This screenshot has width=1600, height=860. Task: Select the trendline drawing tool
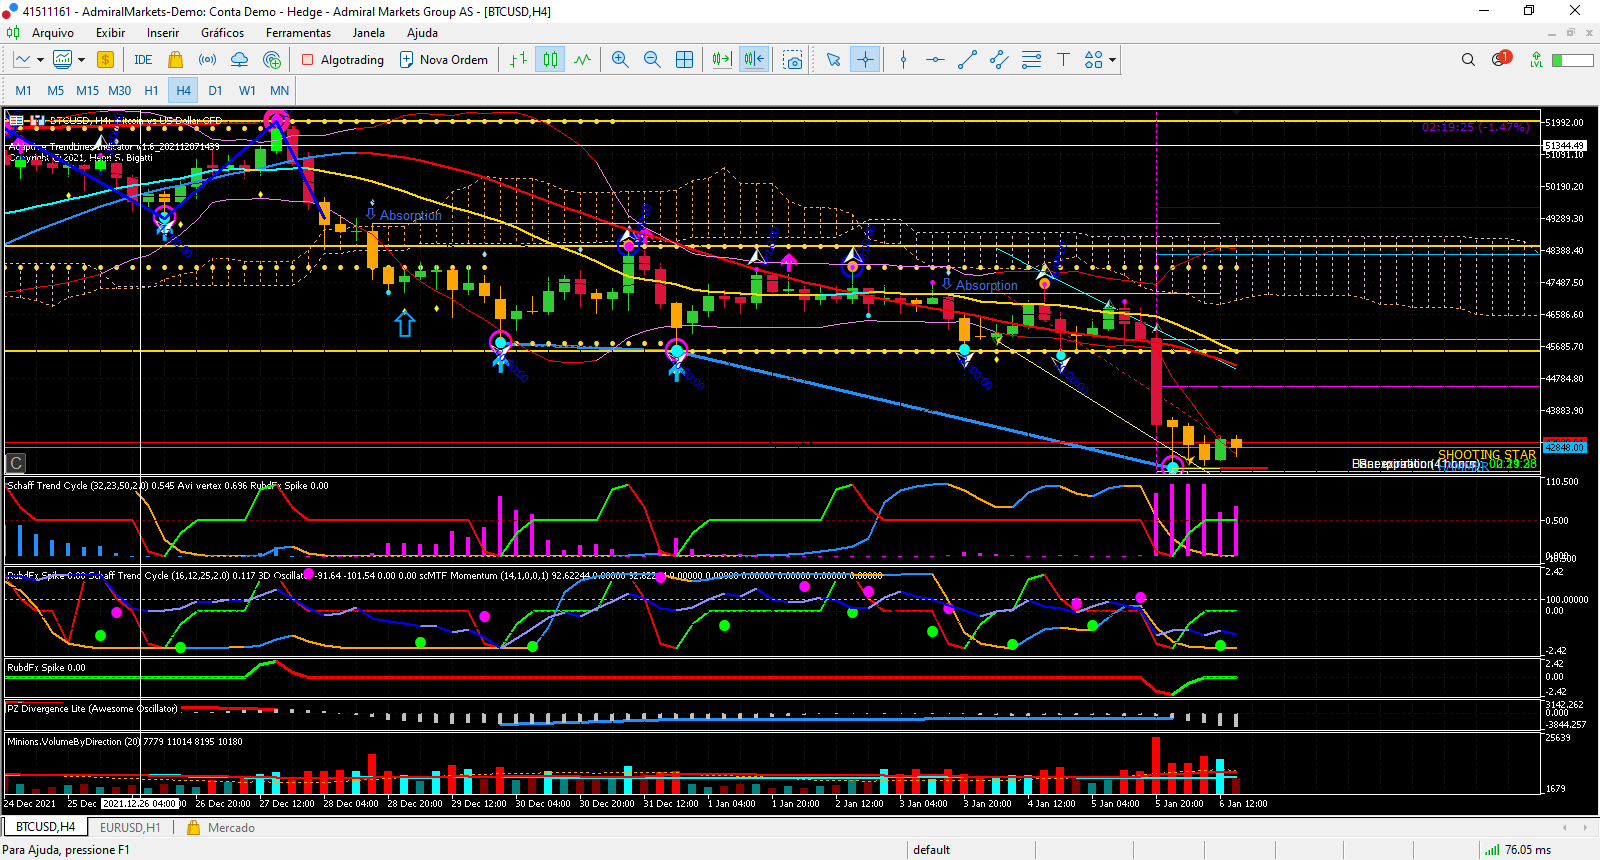(967, 60)
